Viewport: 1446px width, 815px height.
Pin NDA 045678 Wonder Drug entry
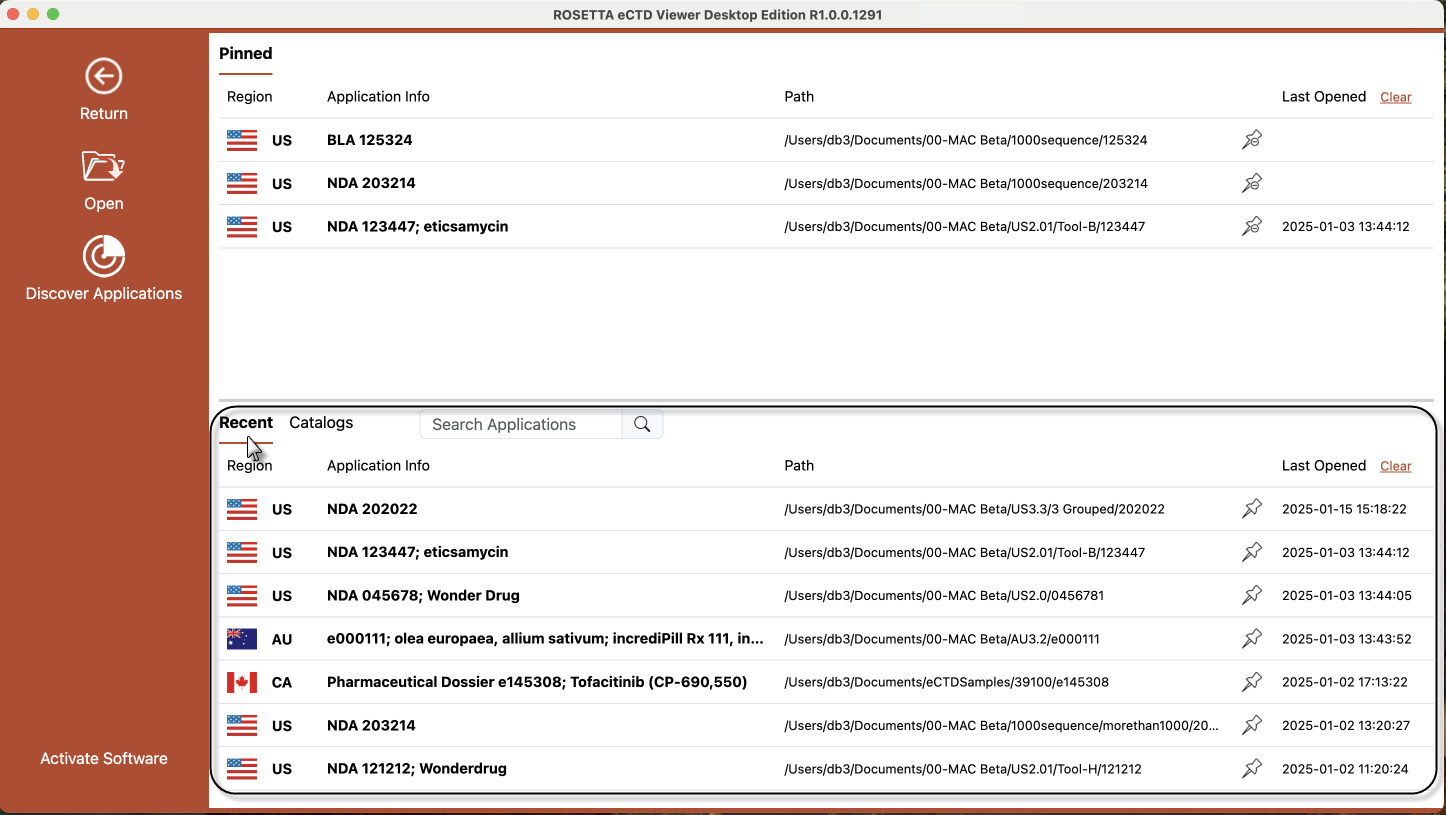tap(1251, 596)
